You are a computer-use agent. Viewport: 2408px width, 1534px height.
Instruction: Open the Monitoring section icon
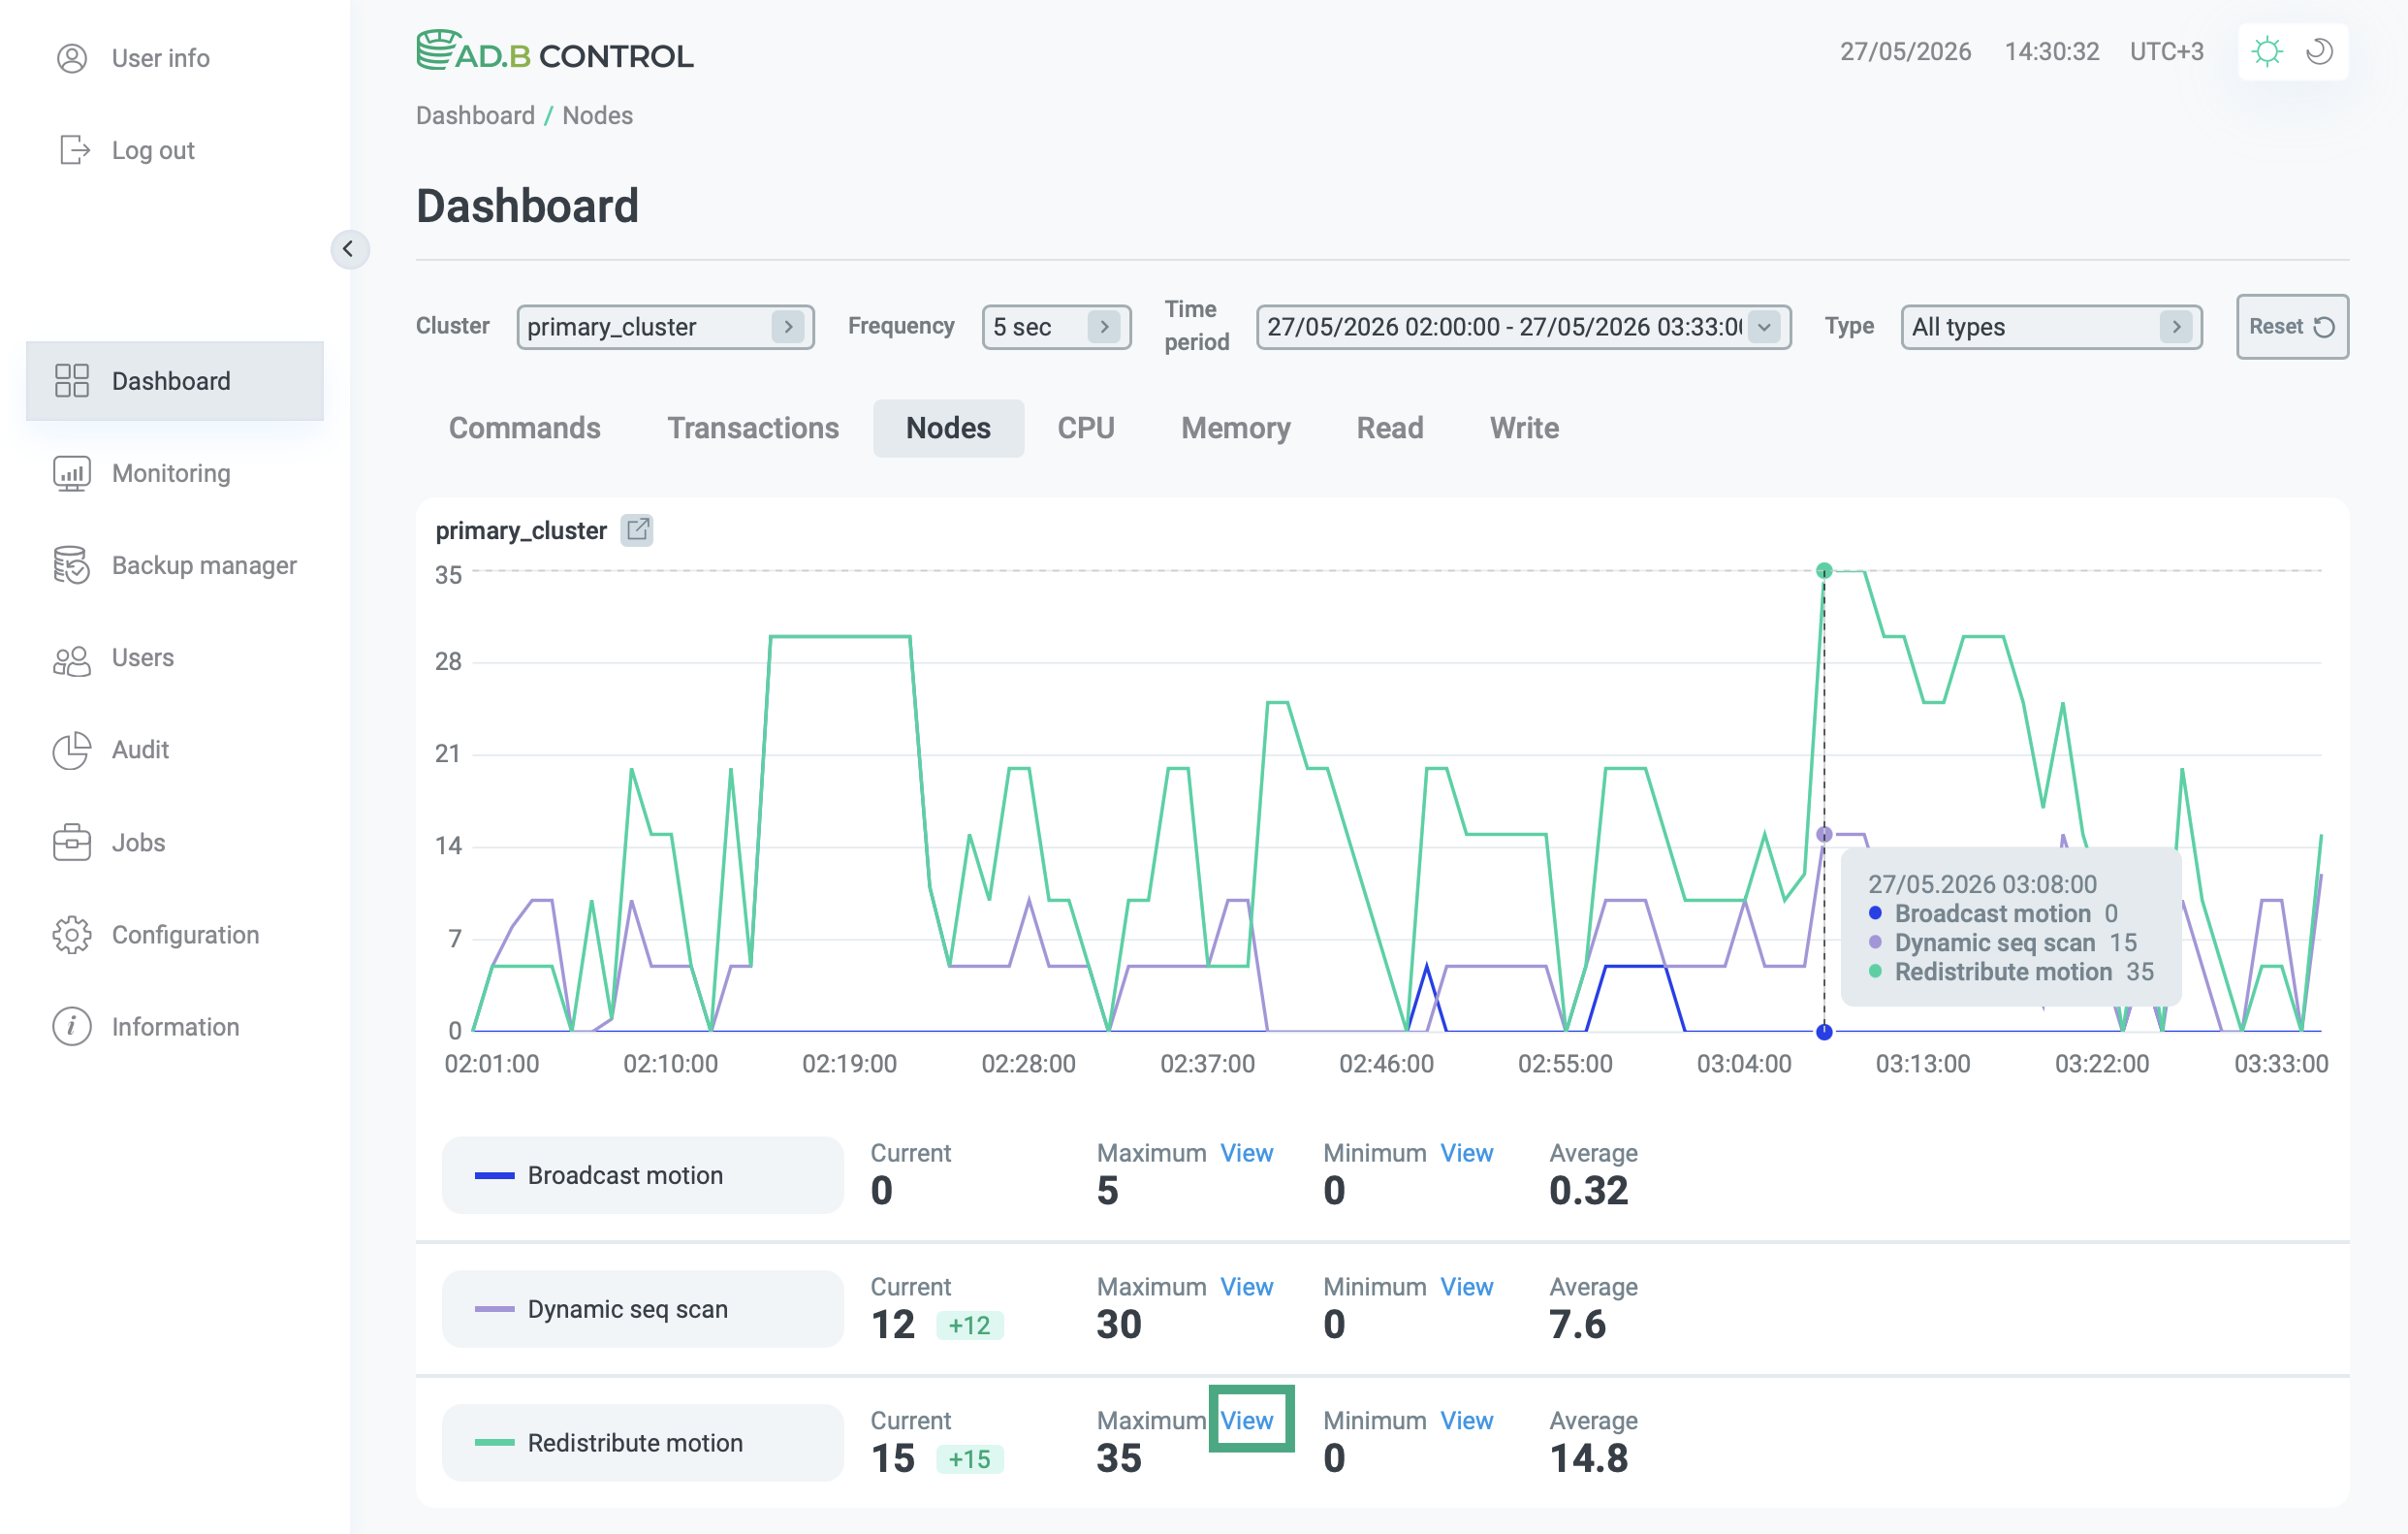[71, 473]
